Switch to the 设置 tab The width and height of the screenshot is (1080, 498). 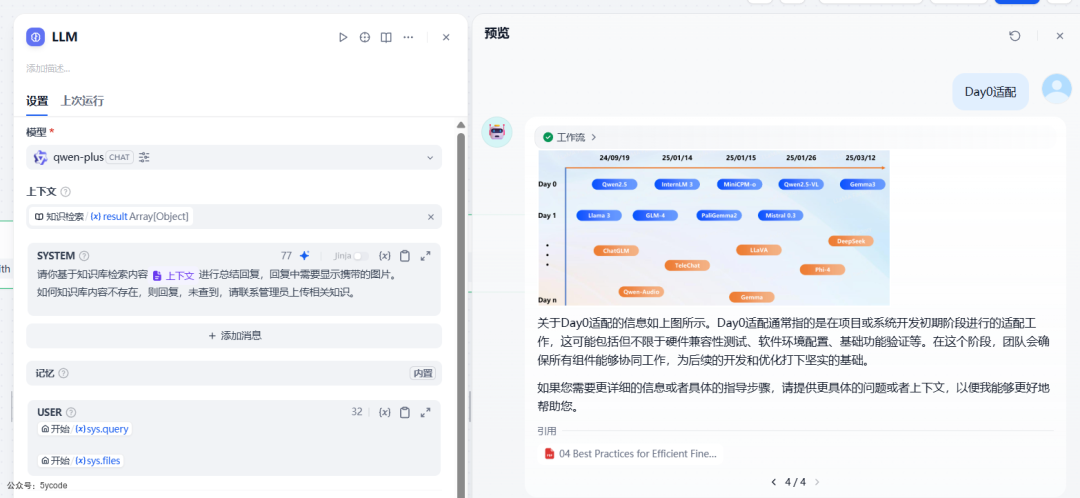pyautogui.click(x=37, y=101)
